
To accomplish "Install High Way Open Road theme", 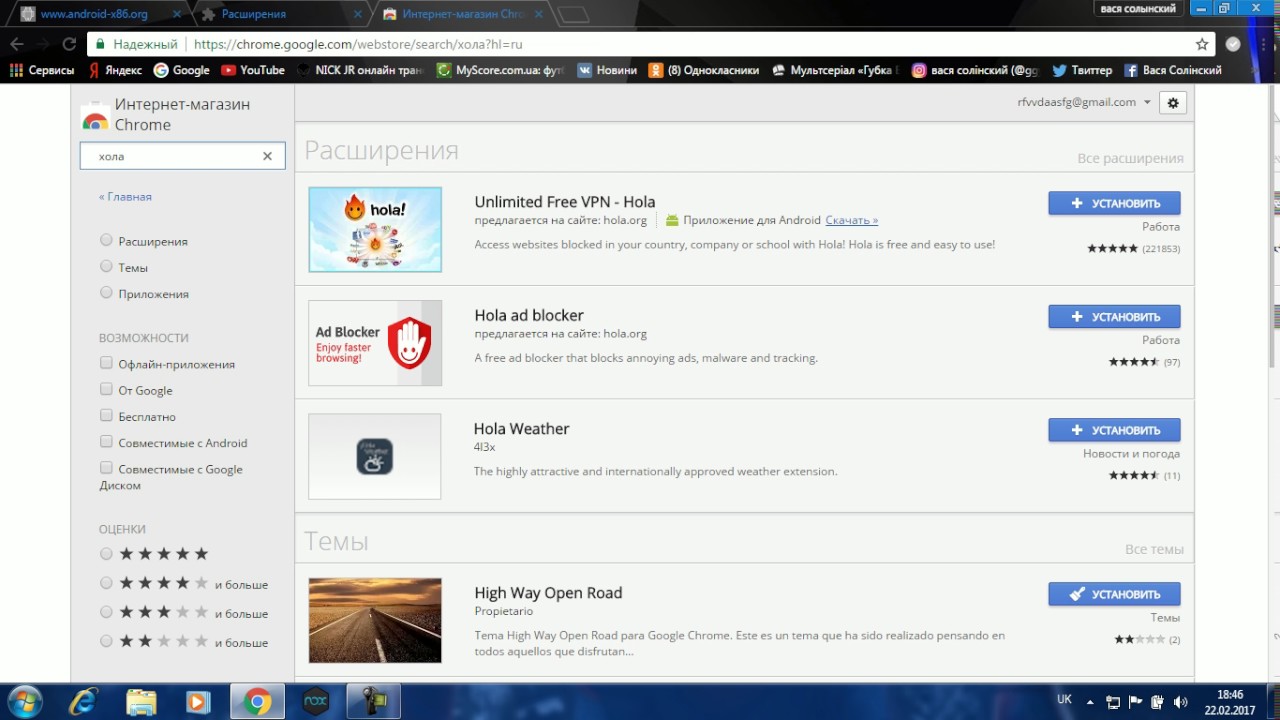I will pyautogui.click(x=1114, y=594).
